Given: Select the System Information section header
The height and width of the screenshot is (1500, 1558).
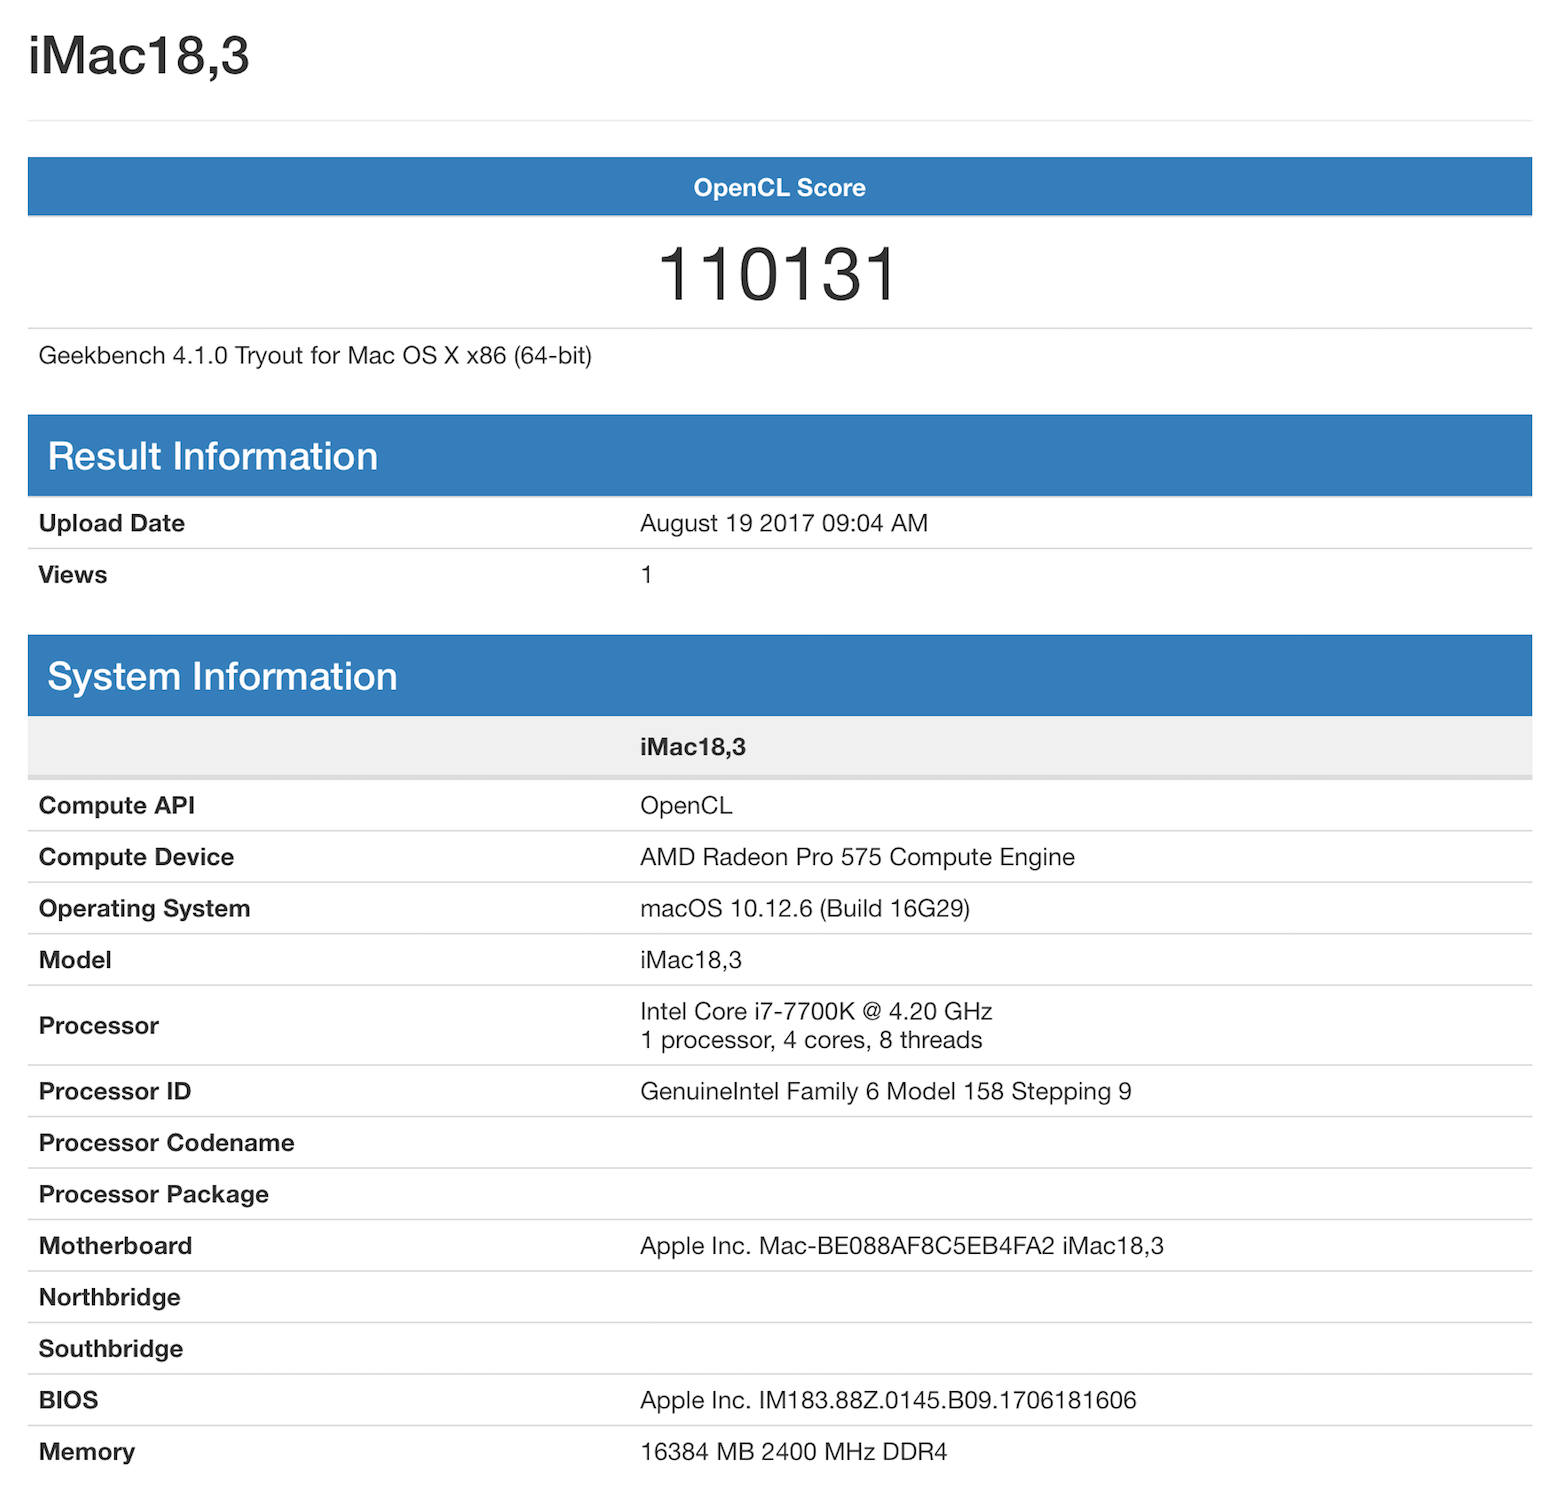Looking at the screenshot, I should click(222, 676).
